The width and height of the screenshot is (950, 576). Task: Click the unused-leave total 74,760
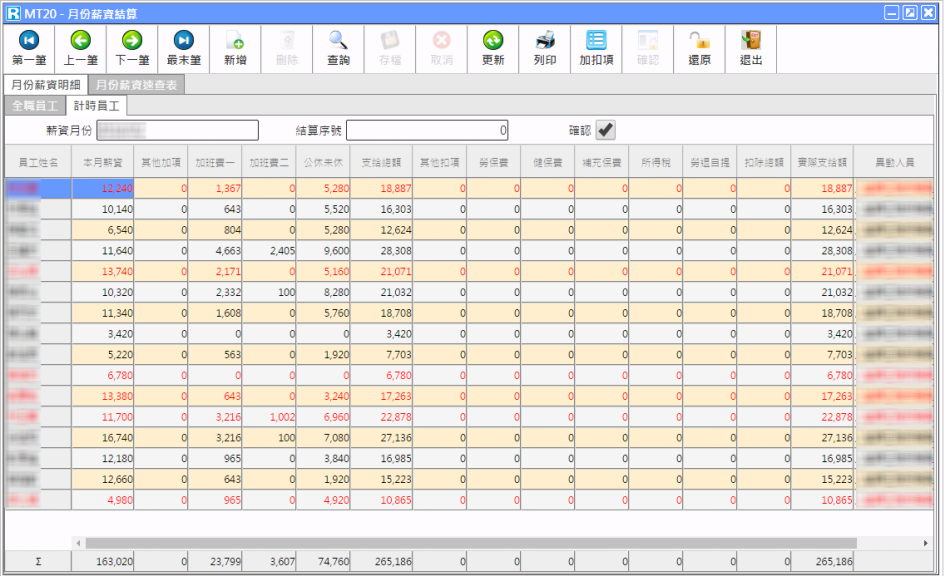[x=323, y=561]
